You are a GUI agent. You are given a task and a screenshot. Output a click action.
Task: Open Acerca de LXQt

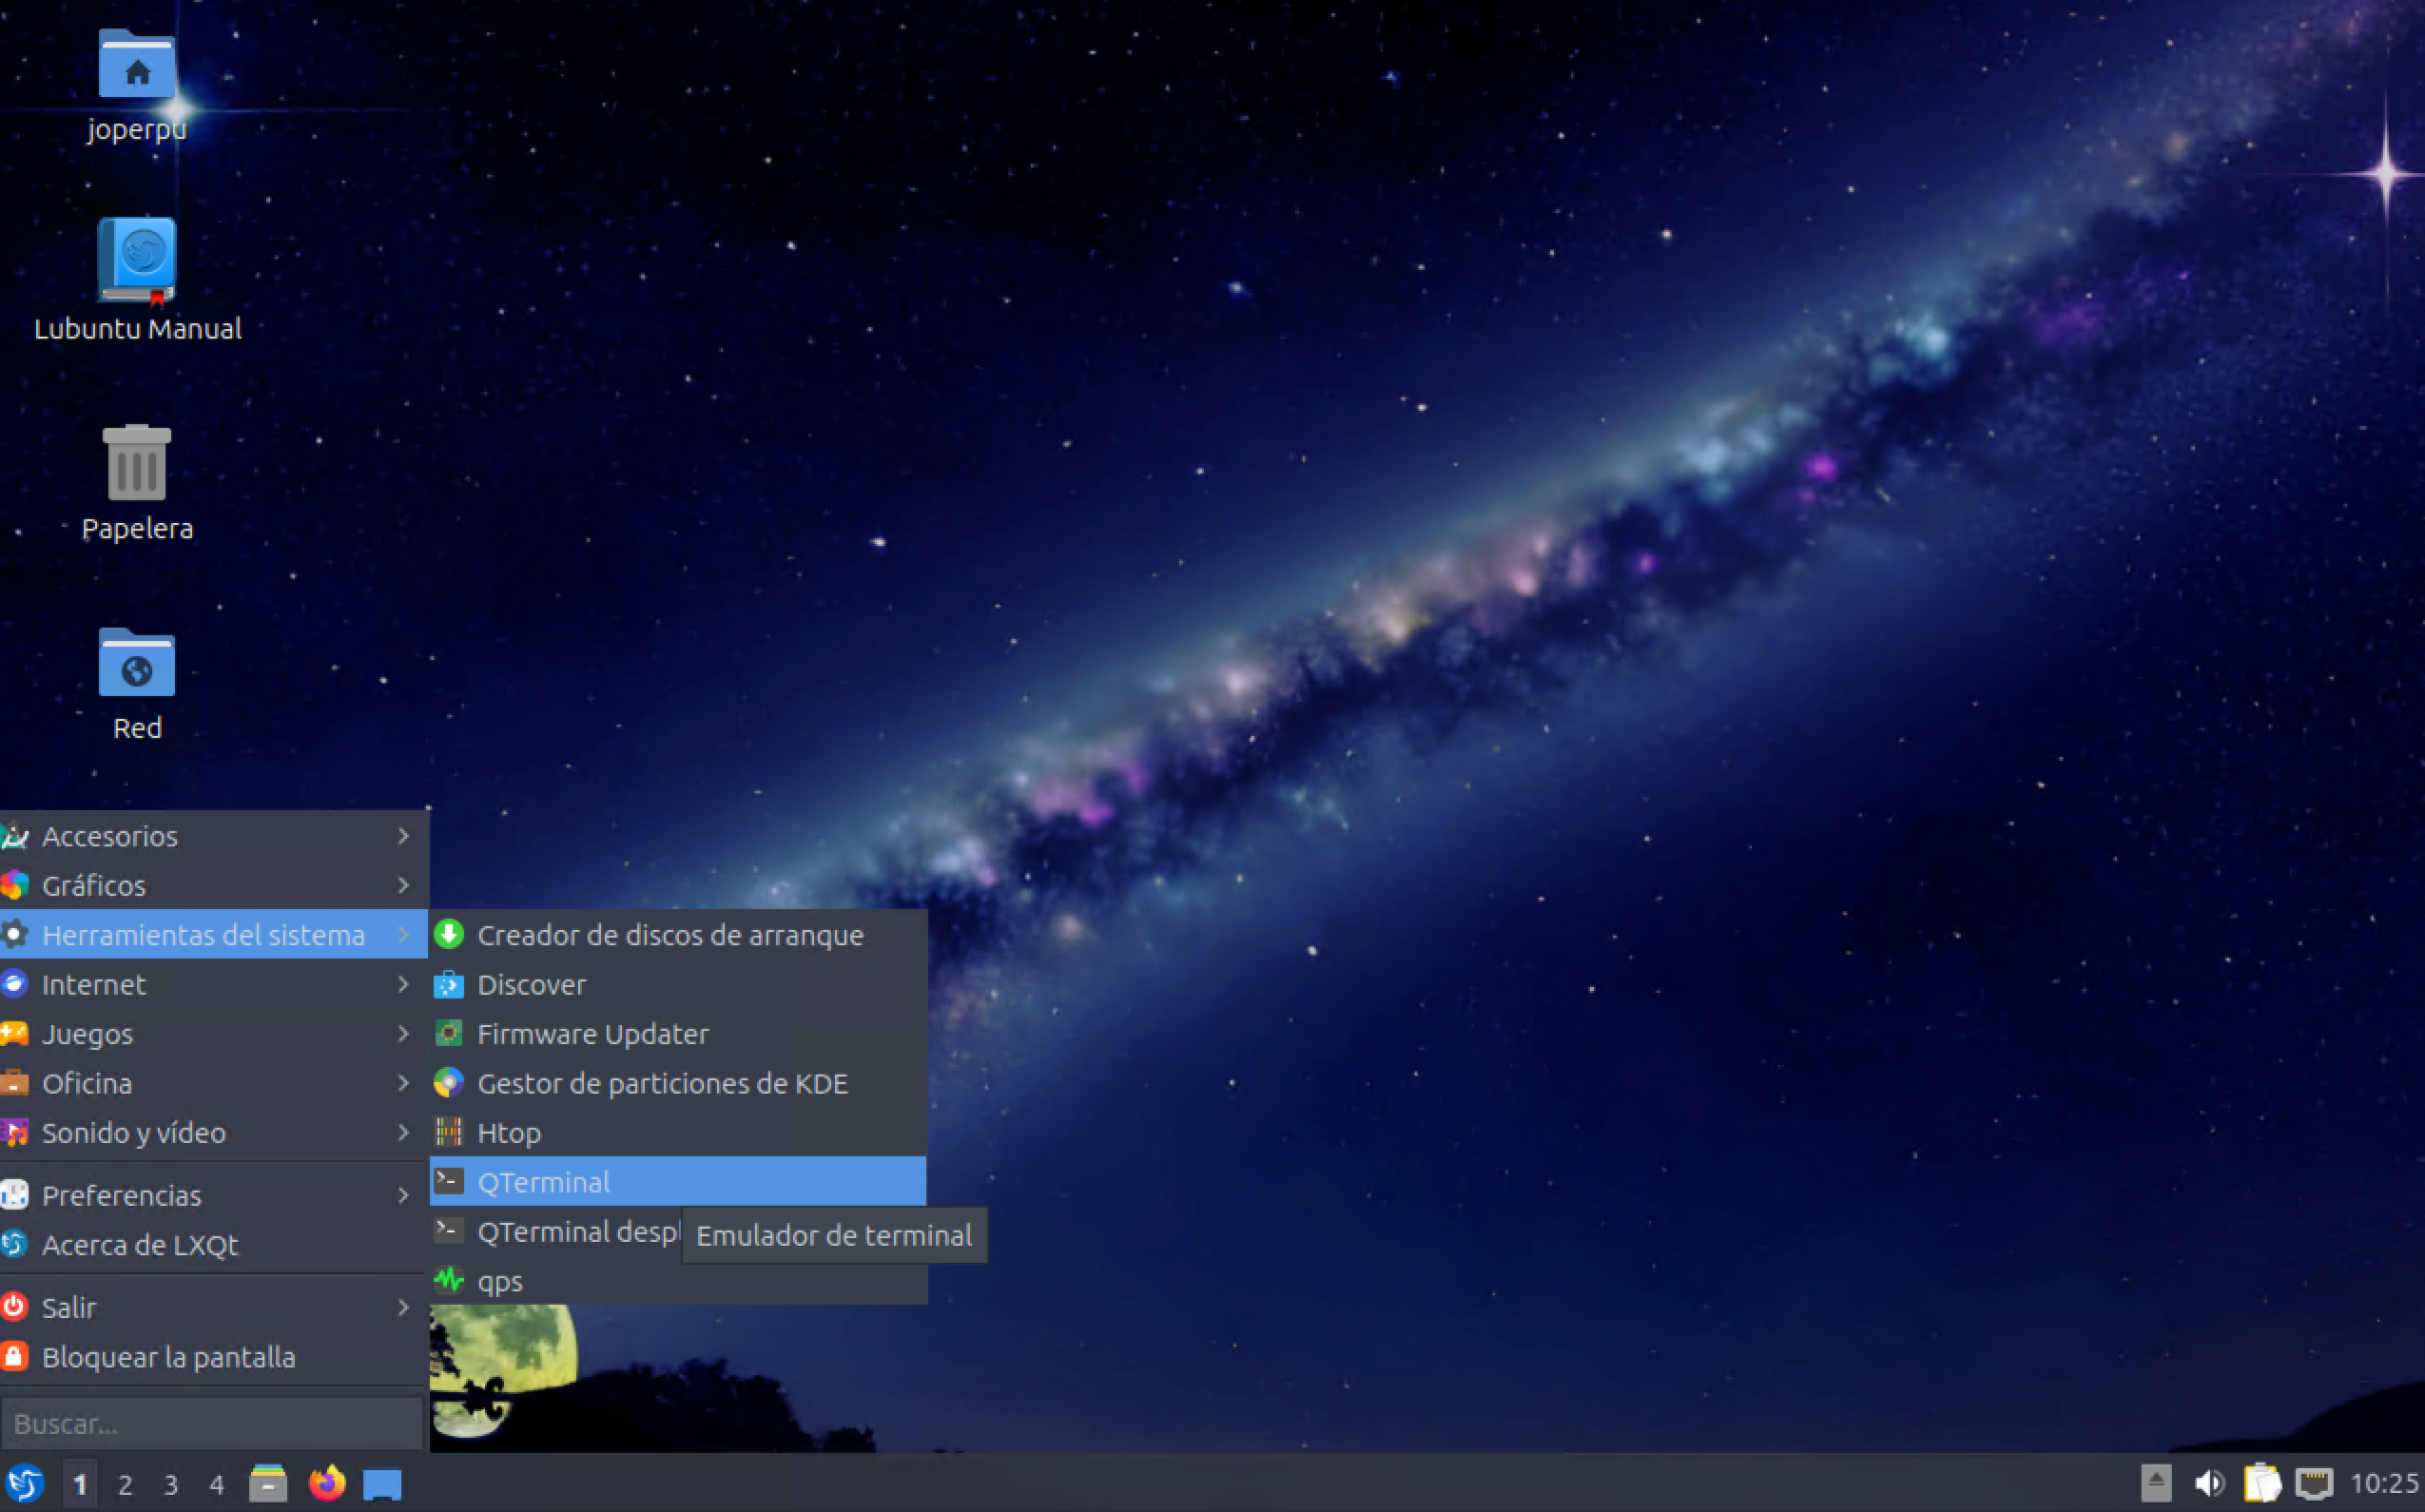(x=214, y=1245)
